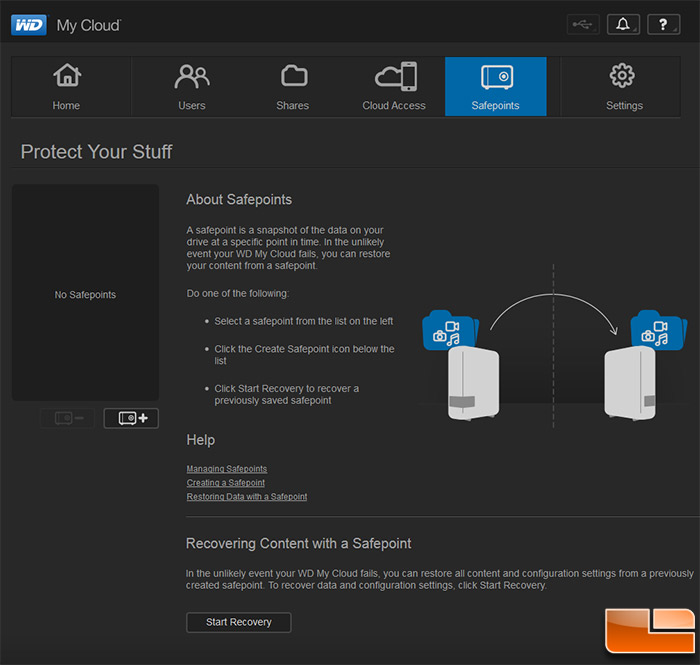Open the Creating a Safepoint link
The image size is (700, 665).
(226, 482)
